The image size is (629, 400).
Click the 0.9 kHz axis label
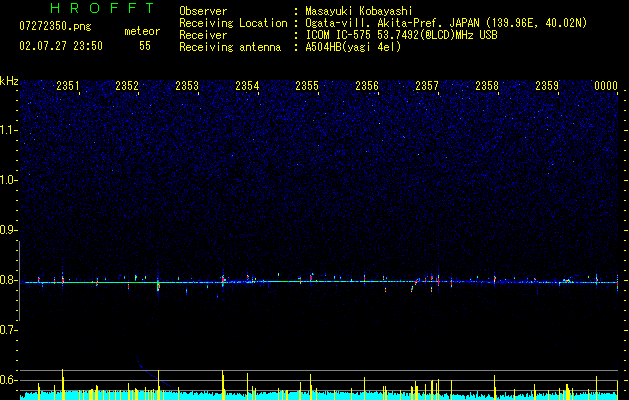[9, 230]
